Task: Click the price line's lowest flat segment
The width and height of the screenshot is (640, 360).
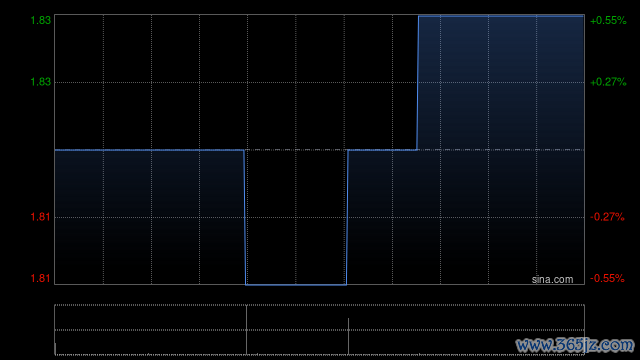Action: point(296,284)
